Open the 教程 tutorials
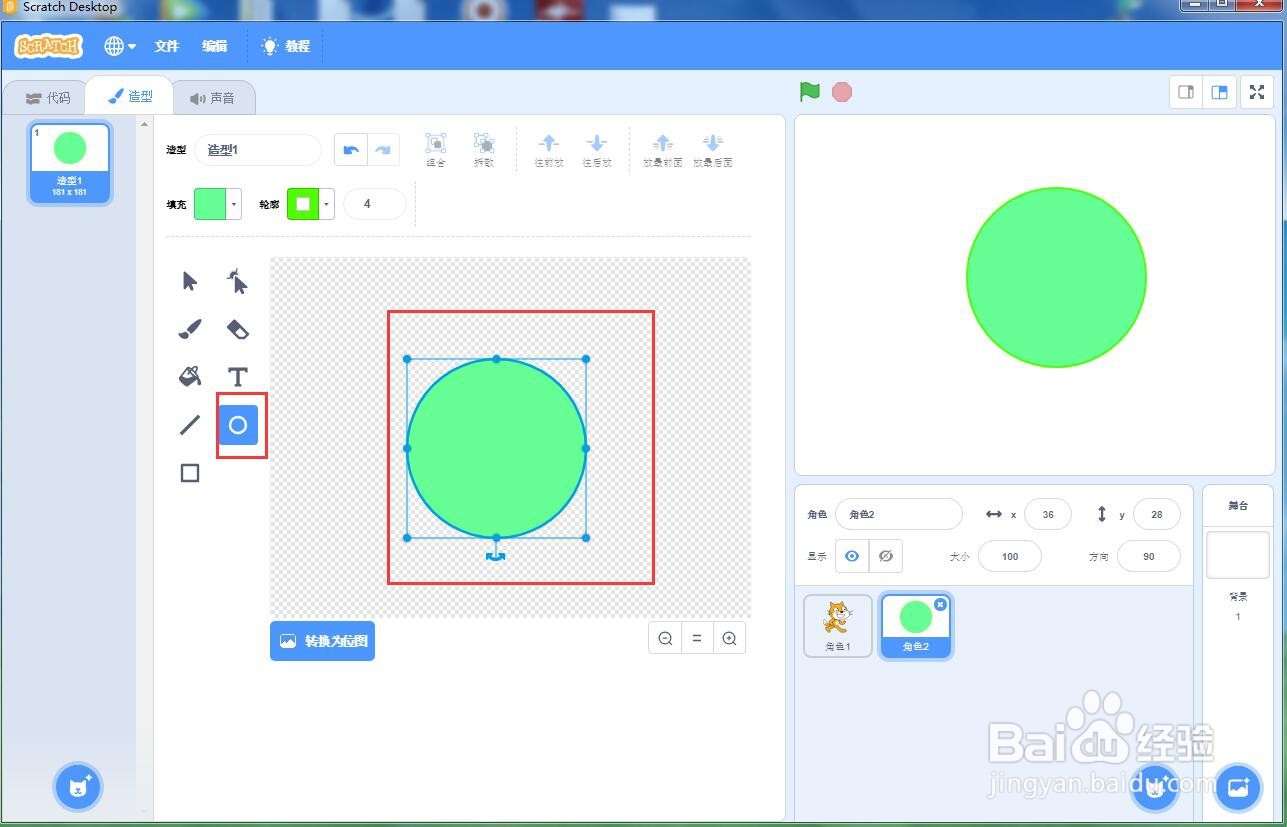This screenshot has height=827, width=1287. click(286, 46)
